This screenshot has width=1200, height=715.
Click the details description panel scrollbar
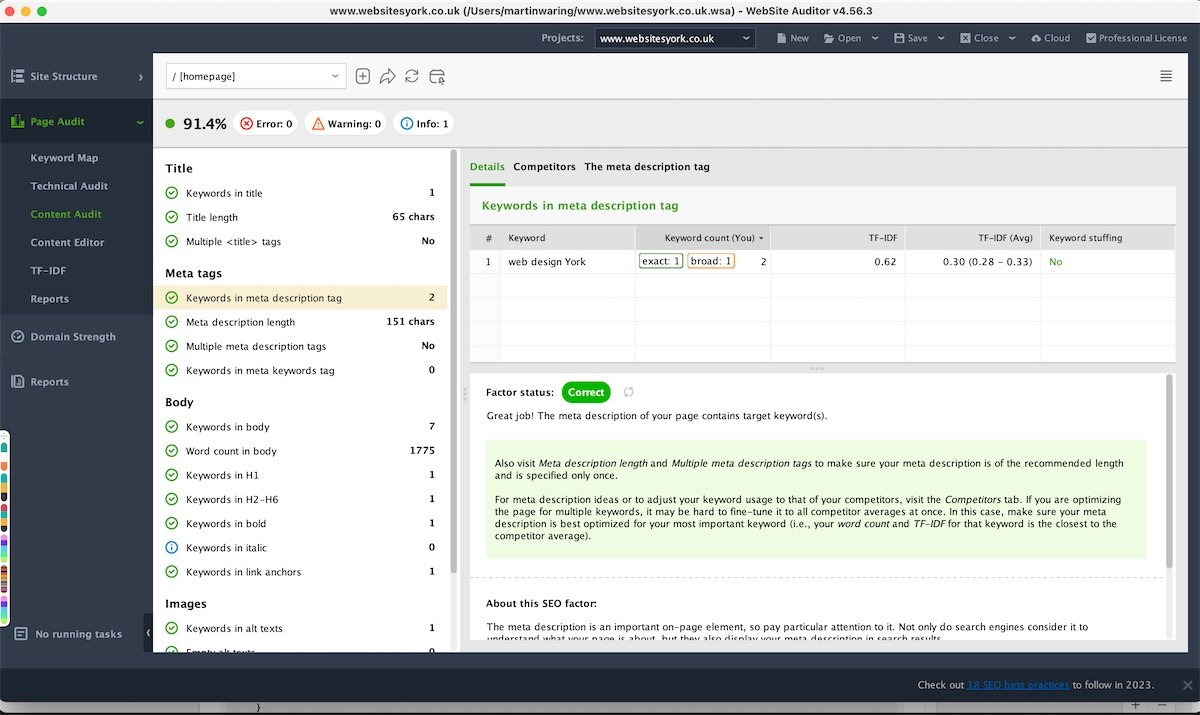coord(1170,472)
